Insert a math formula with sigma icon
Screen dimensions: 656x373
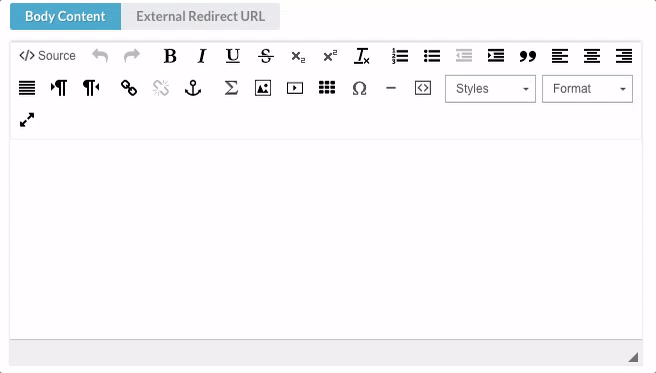[x=231, y=88]
